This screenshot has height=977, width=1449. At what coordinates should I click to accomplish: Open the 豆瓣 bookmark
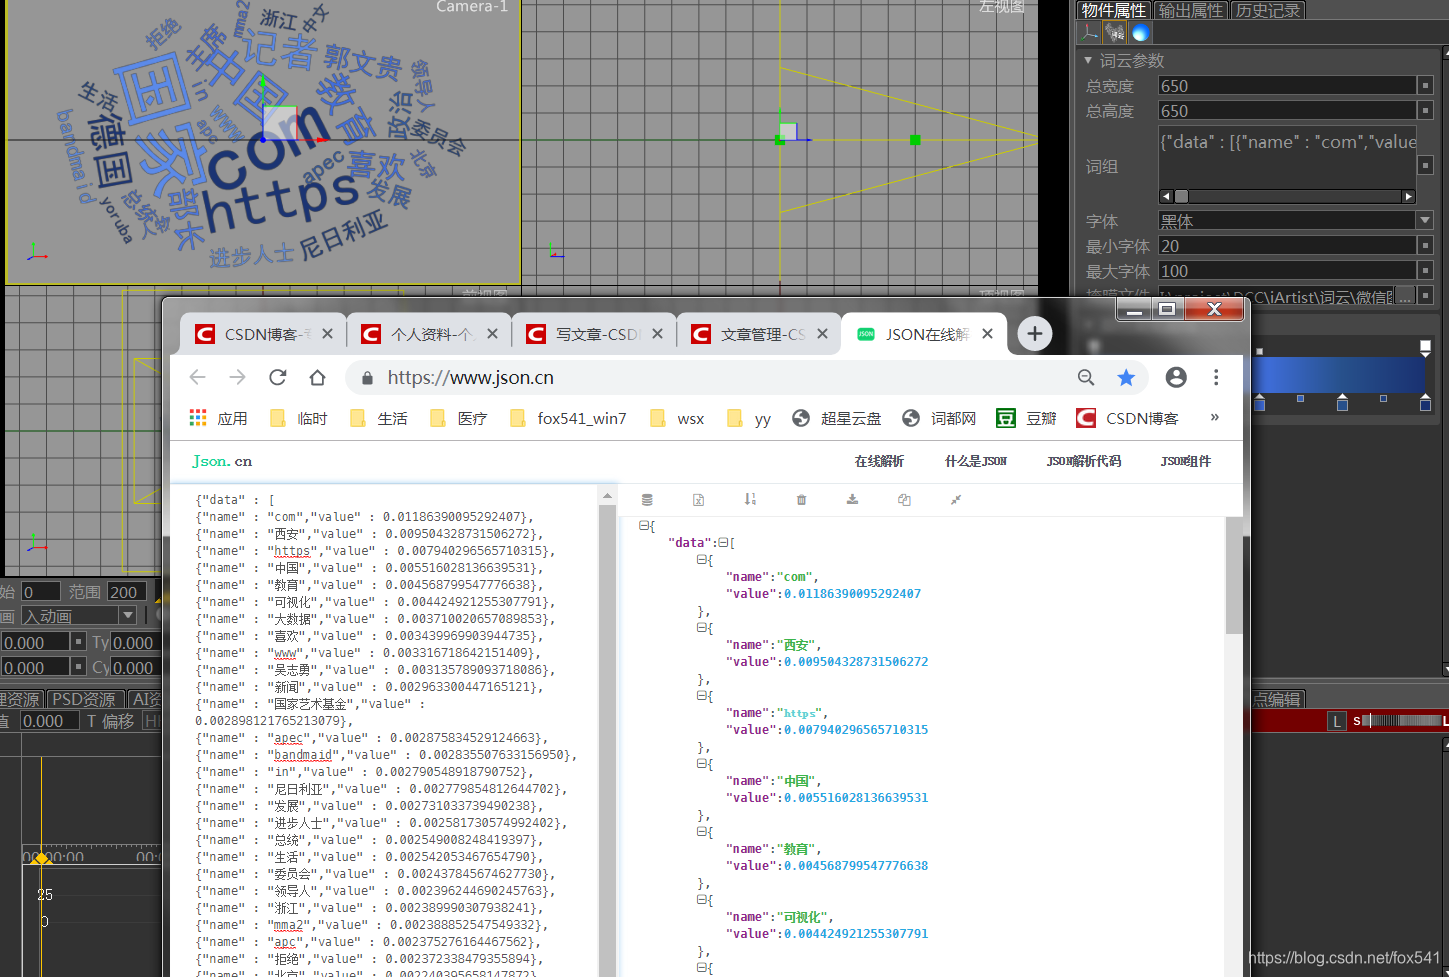point(1026,418)
